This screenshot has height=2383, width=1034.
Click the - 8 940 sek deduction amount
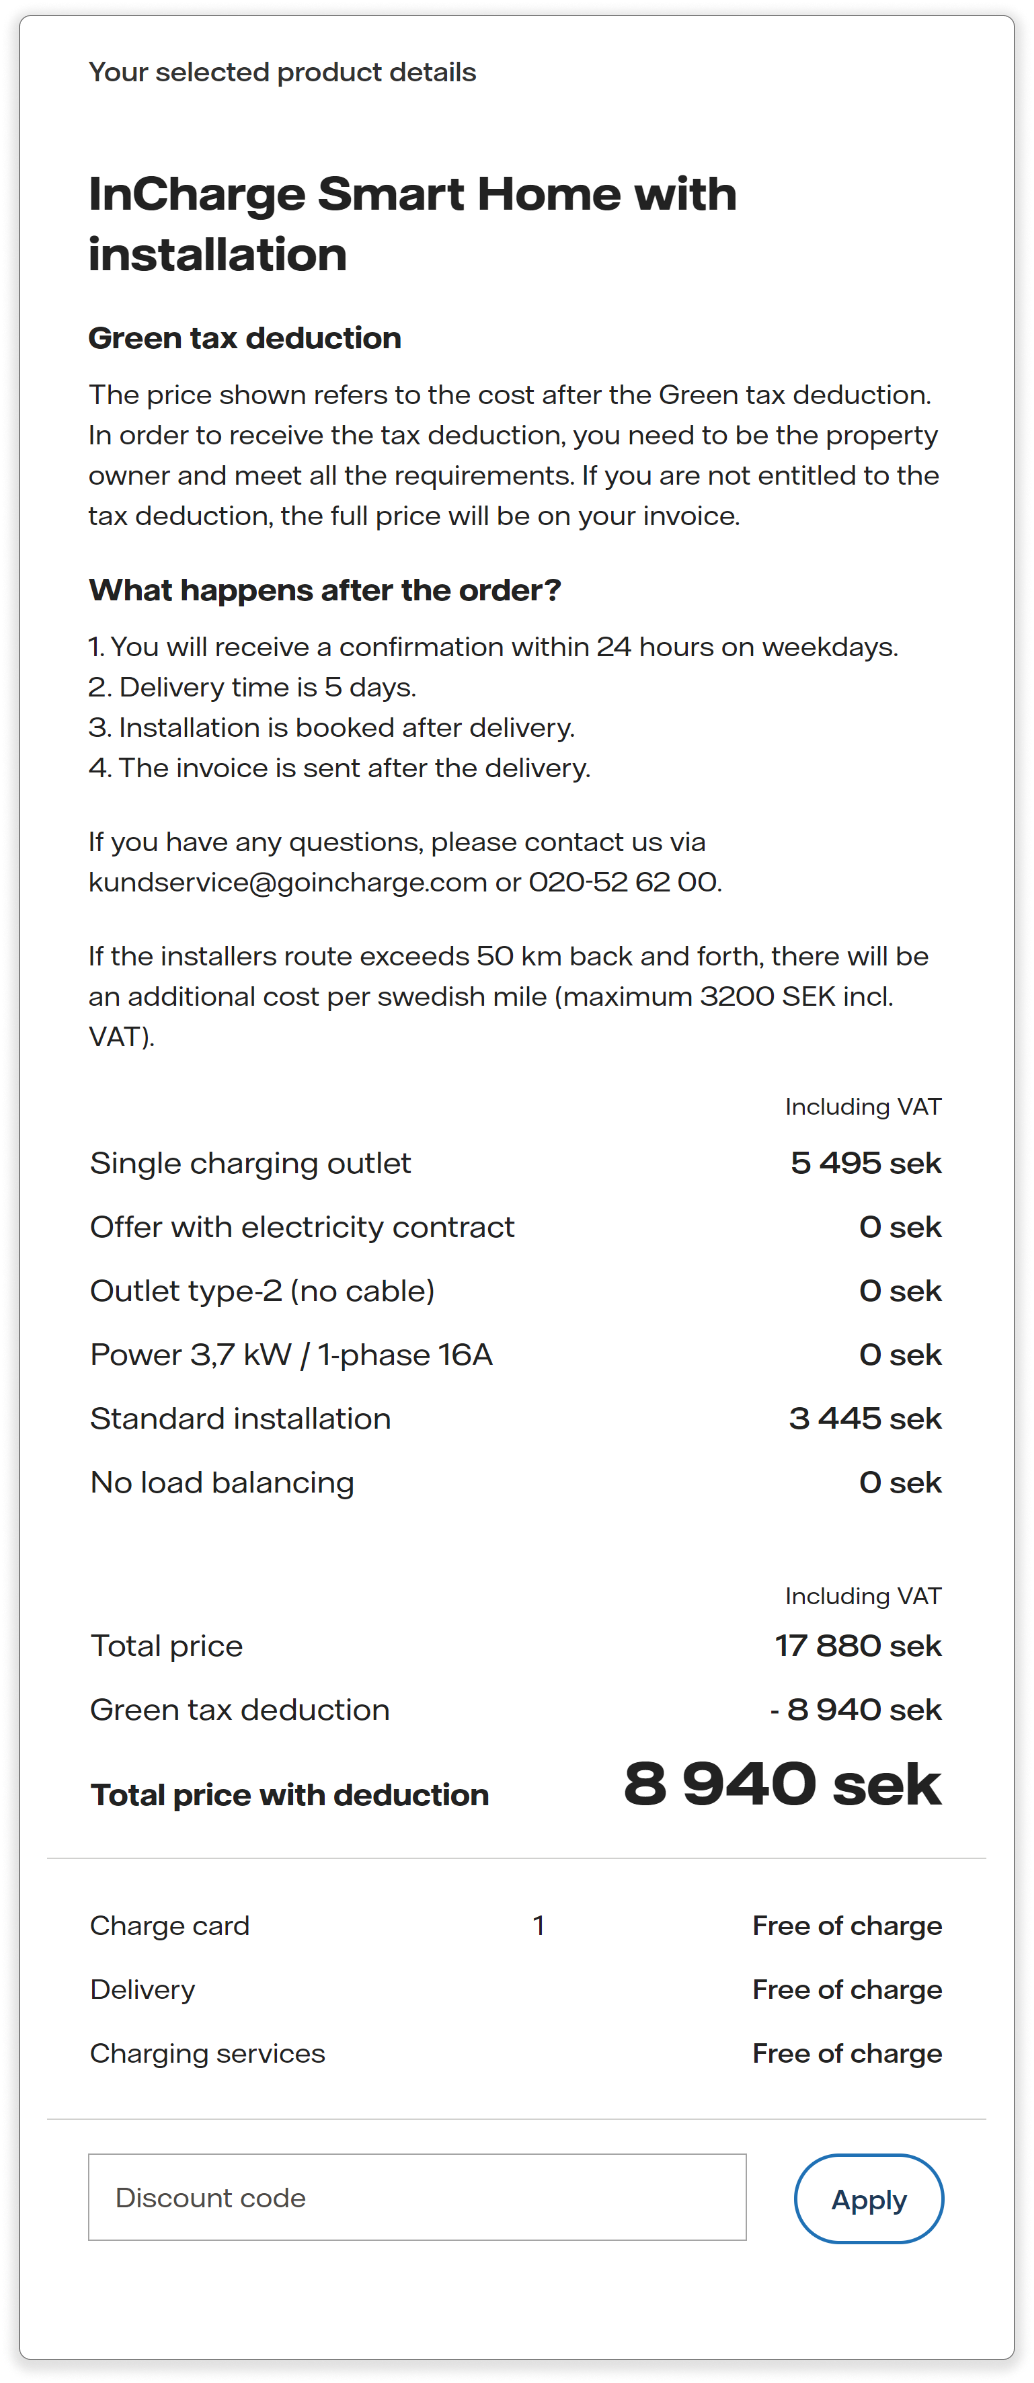tap(856, 1710)
